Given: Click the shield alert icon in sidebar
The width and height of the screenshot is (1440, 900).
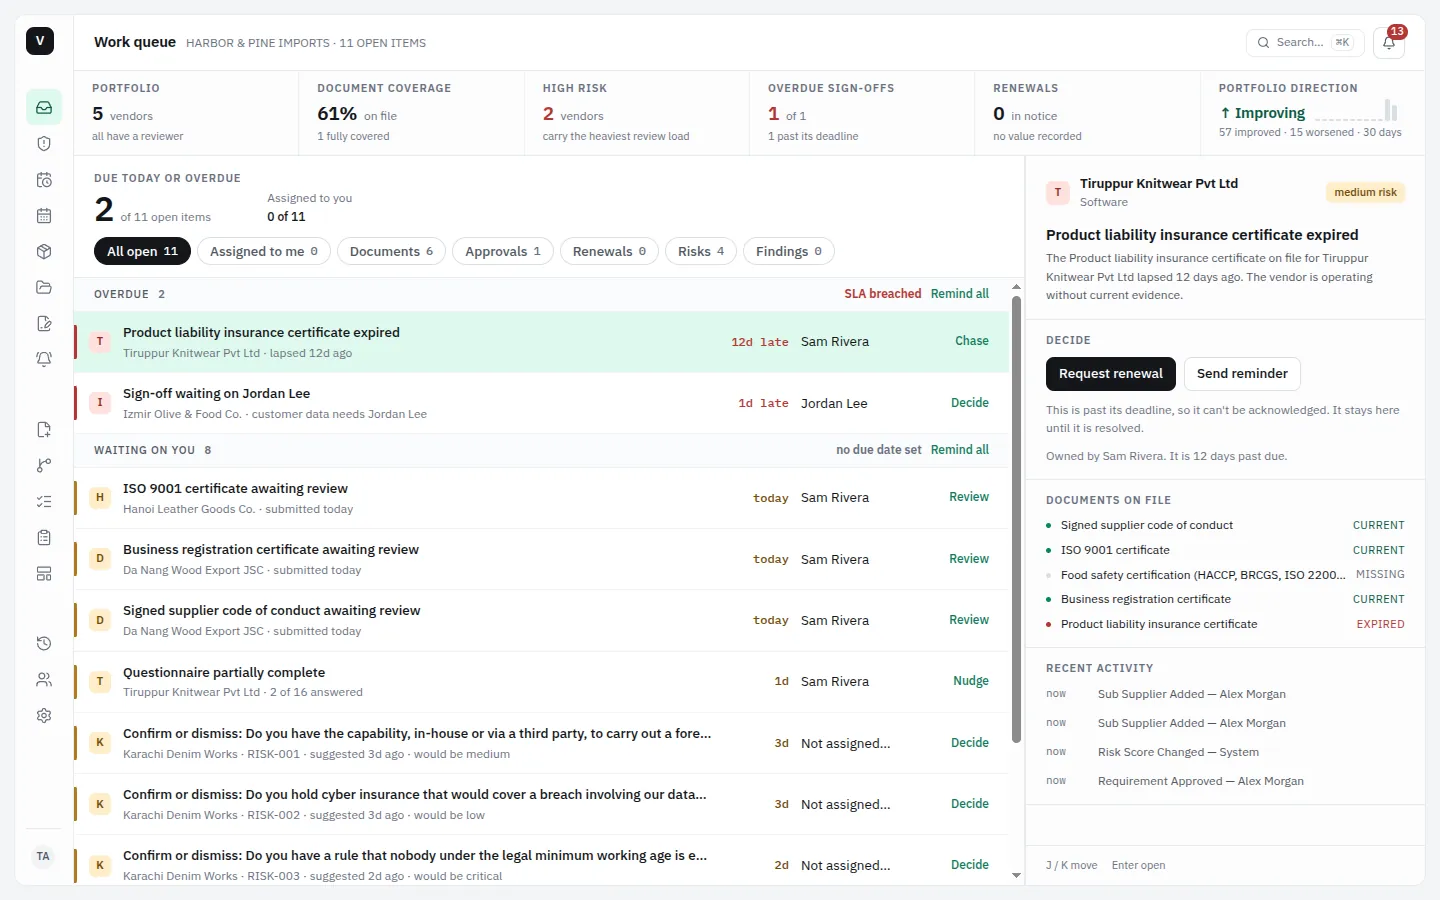Looking at the screenshot, I should (44, 143).
